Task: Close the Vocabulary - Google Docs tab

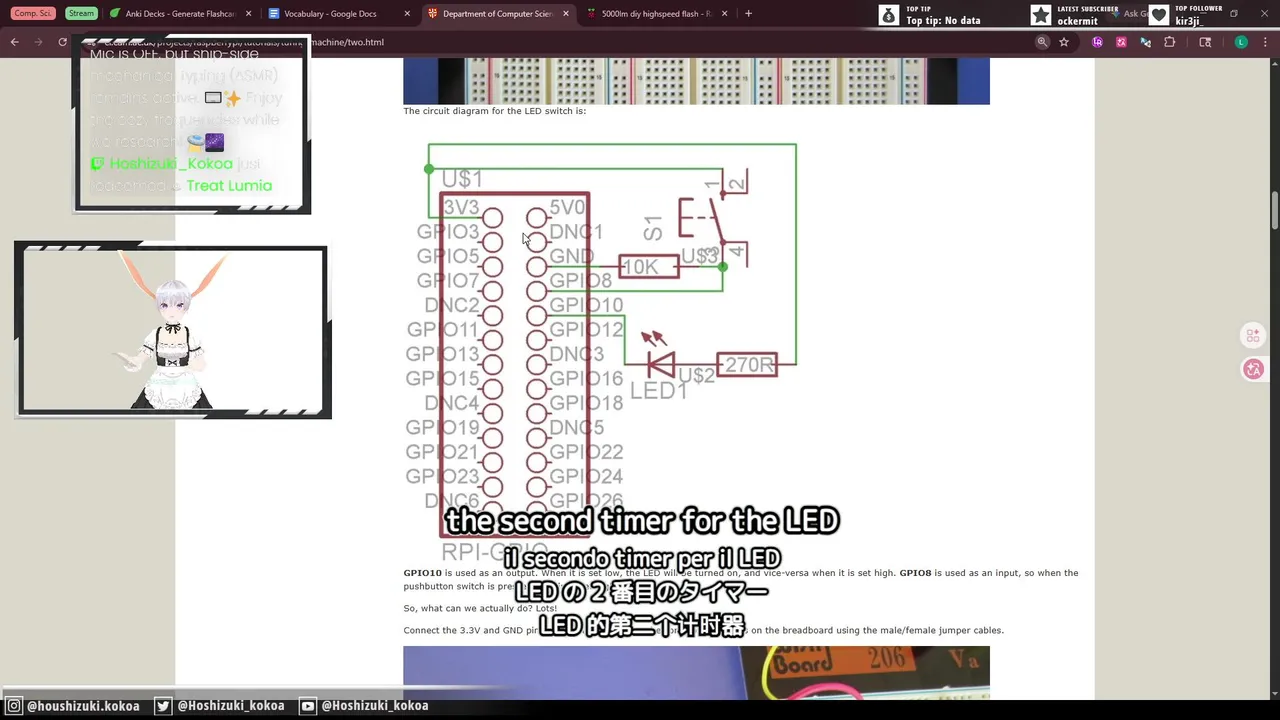Action: (x=407, y=14)
